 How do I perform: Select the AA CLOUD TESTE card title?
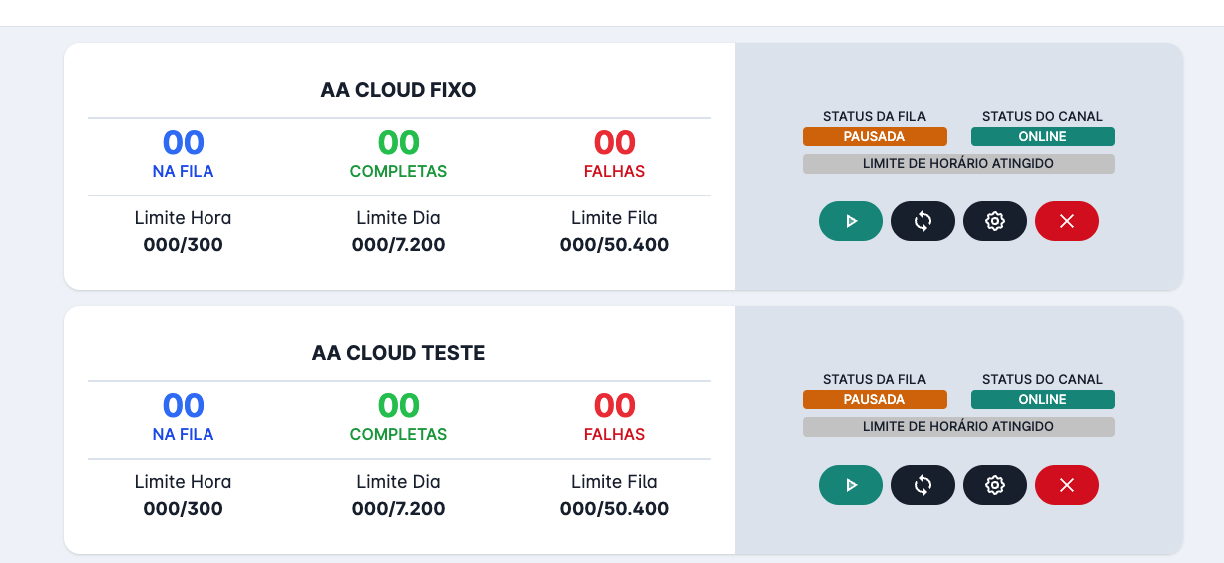(399, 353)
